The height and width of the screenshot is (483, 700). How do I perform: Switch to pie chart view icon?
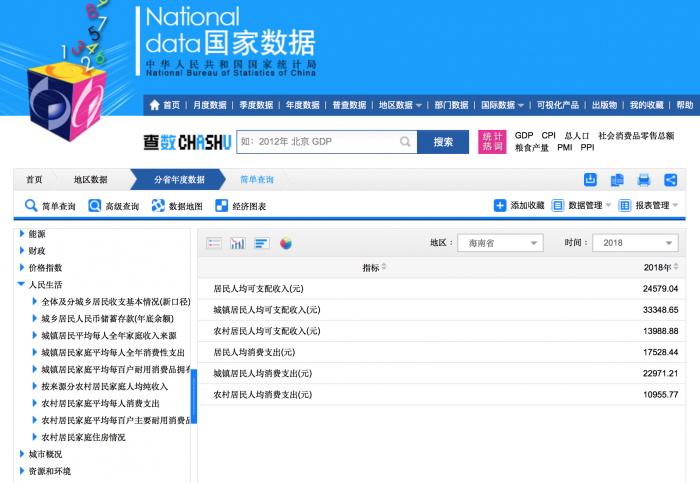click(x=286, y=243)
